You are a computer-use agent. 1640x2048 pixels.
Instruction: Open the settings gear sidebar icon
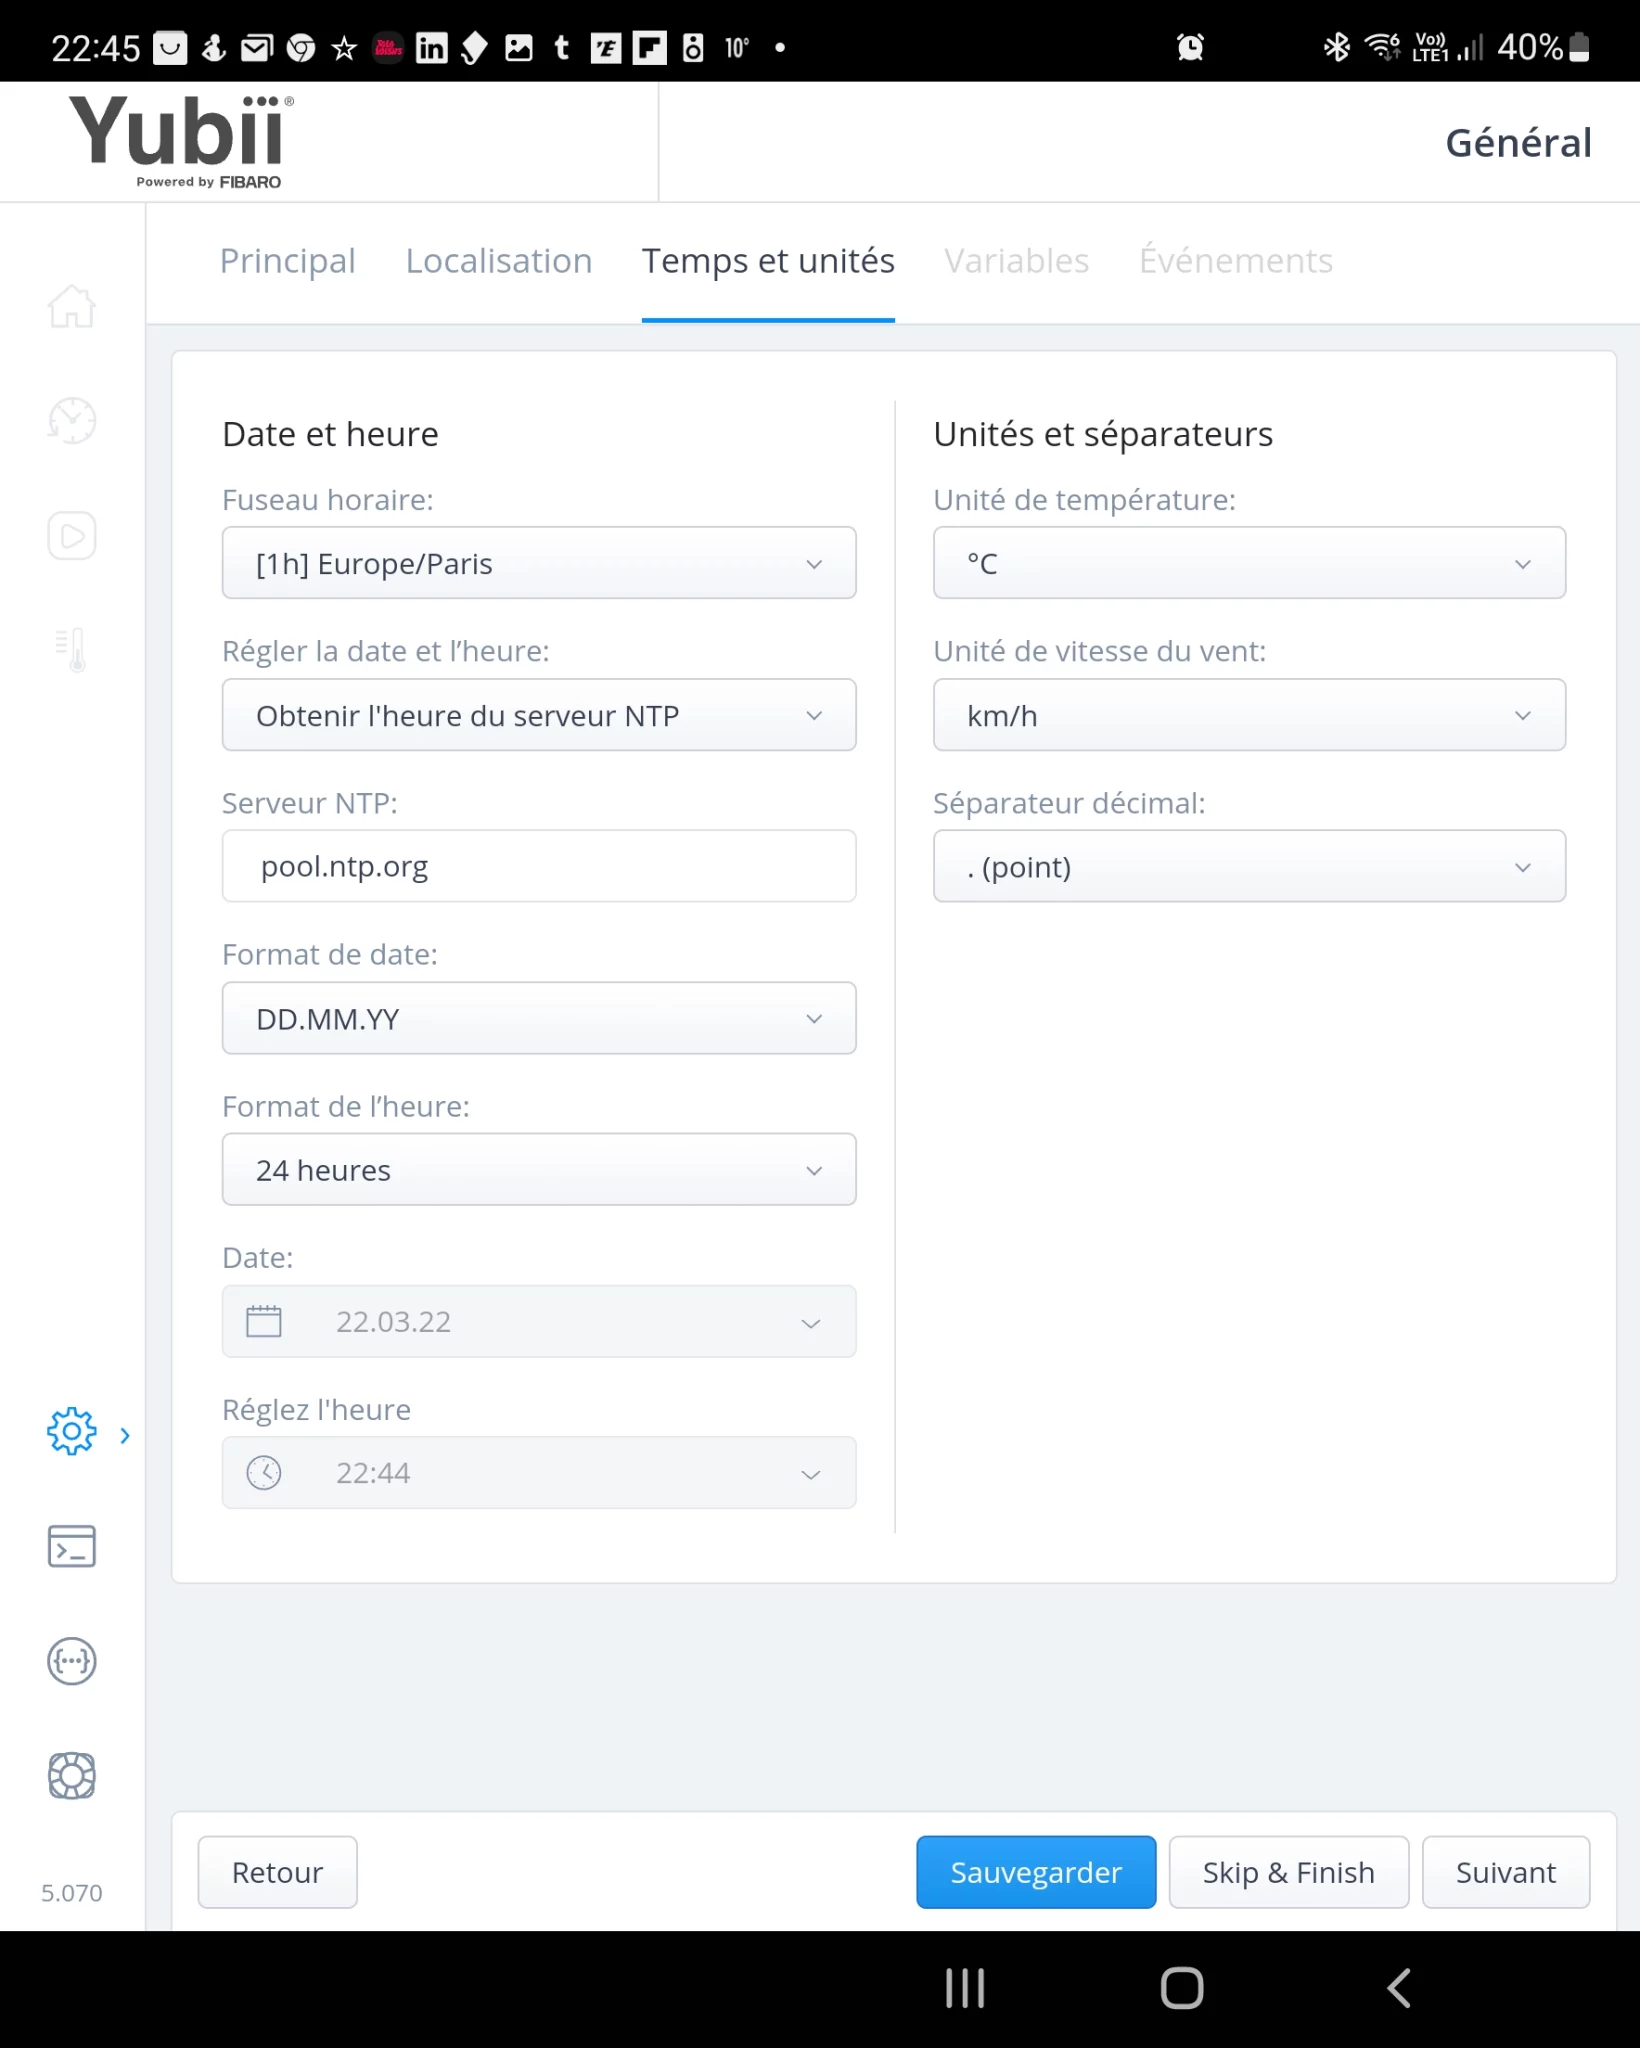pos(72,1432)
